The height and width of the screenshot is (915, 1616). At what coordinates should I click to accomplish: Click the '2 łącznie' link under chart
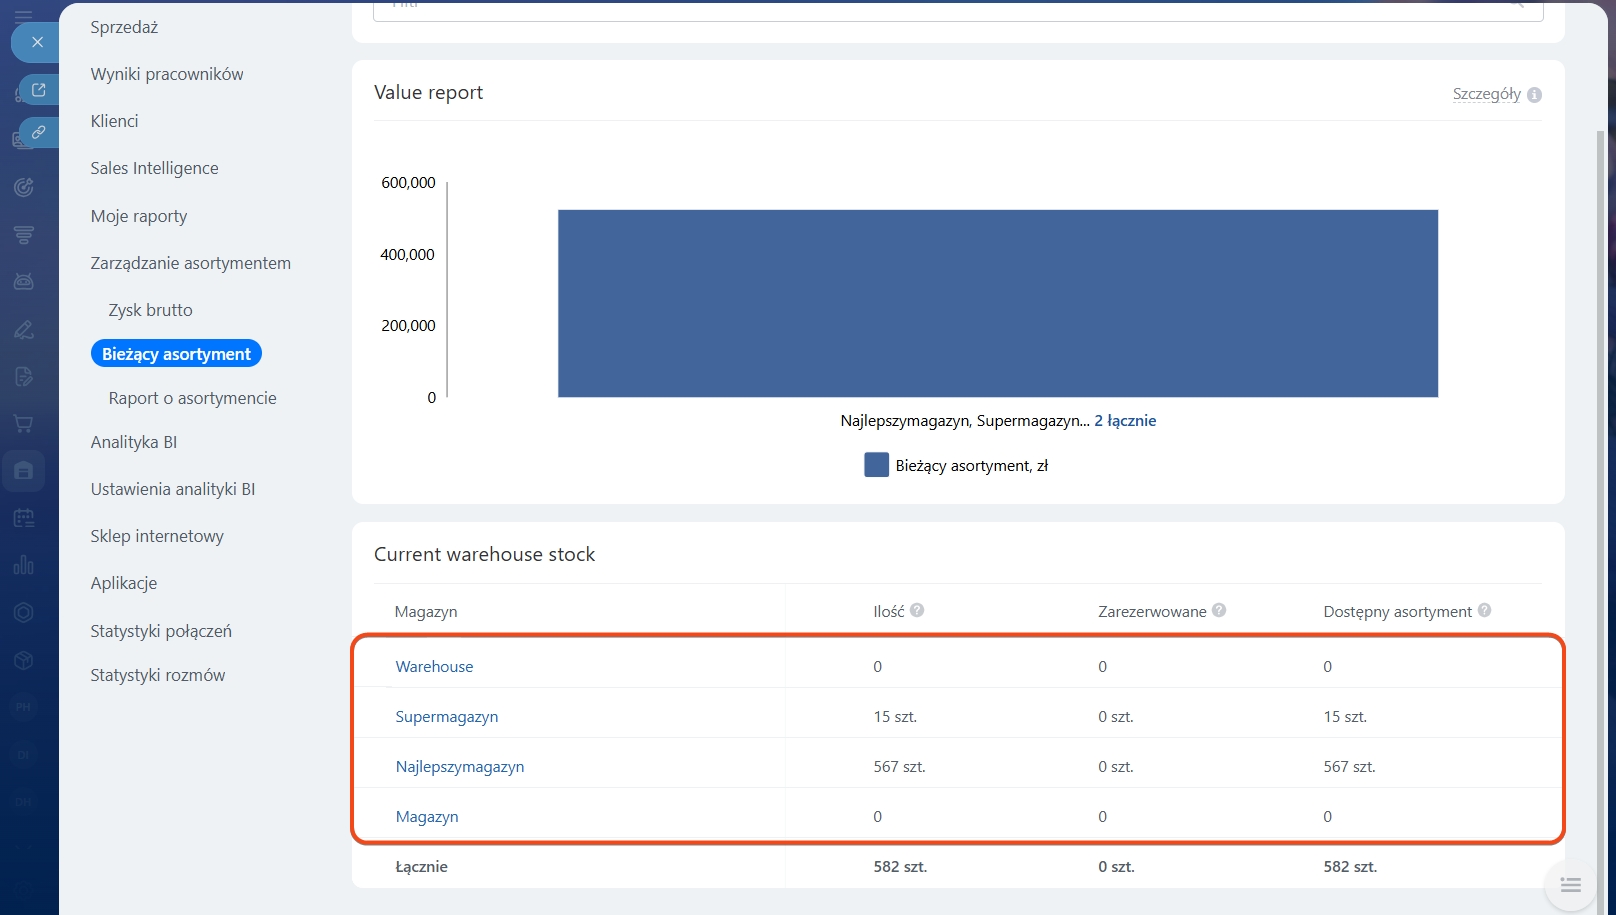point(1124,421)
